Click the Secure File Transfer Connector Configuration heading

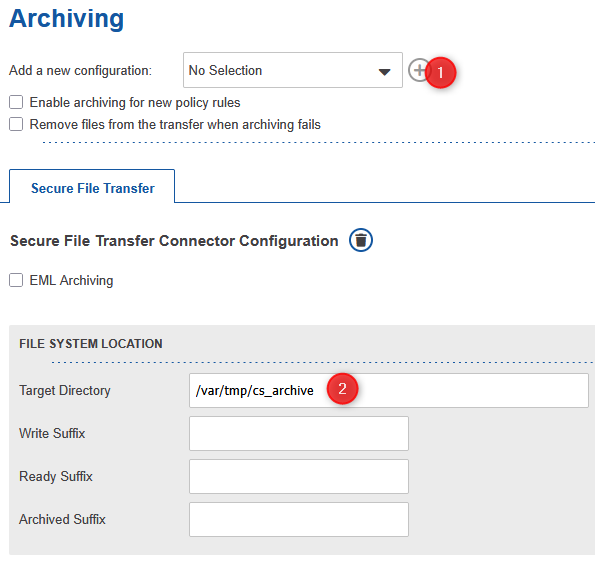(174, 241)
